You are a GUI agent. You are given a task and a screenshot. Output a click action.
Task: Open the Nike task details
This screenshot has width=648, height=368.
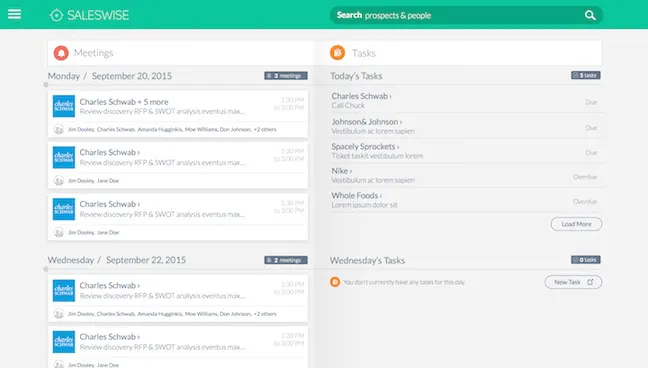click(x=466, y=175)
